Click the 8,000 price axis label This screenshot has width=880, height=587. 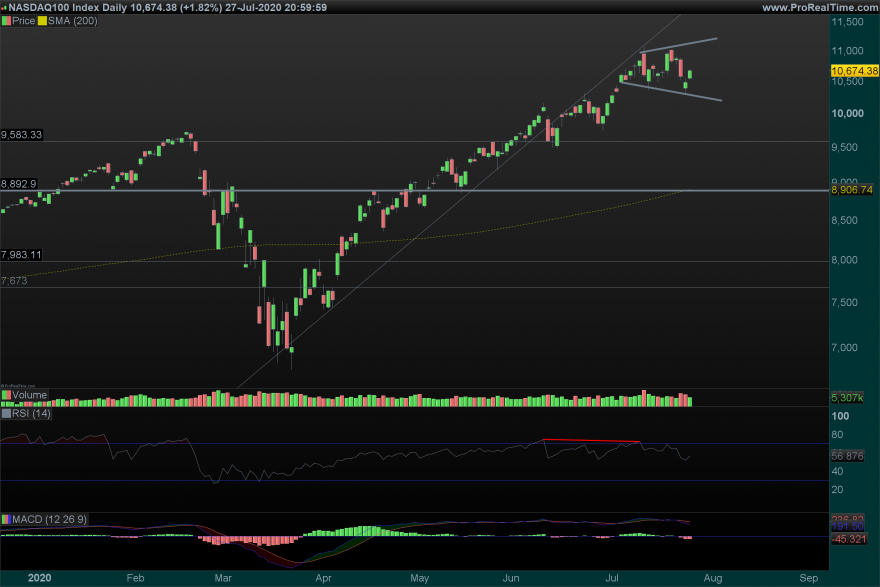coord(845,260)
